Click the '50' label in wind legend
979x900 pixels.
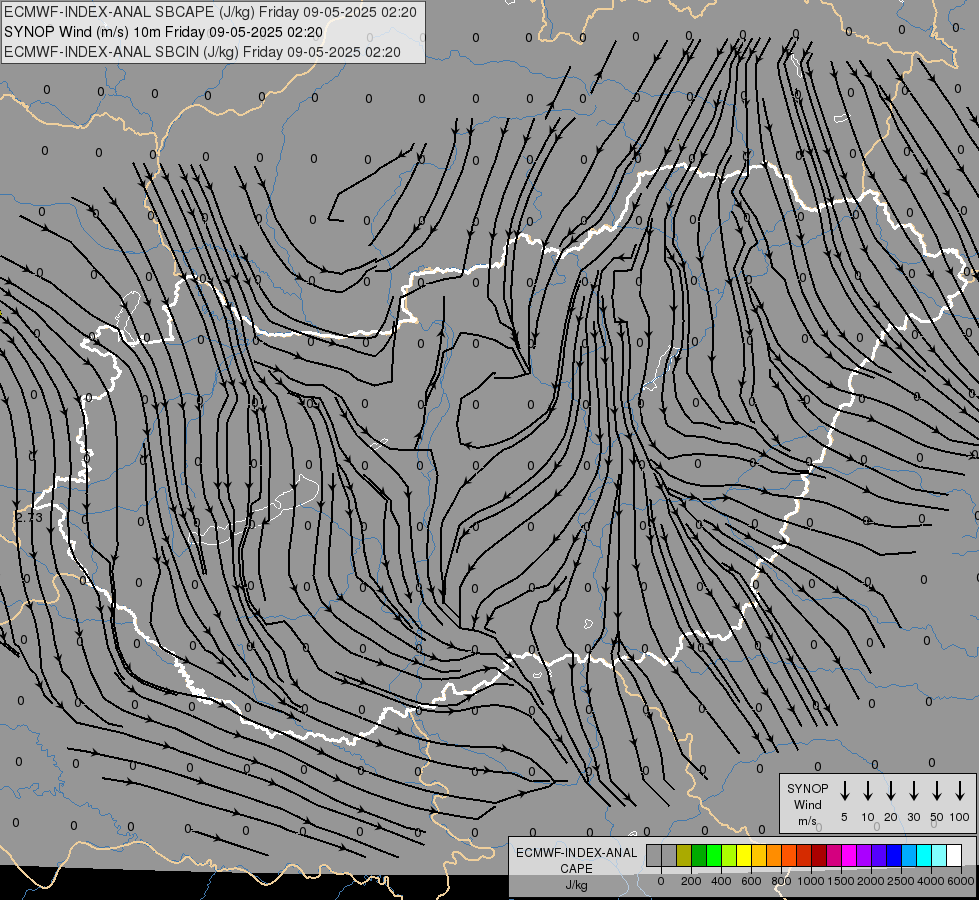[x=937, y=817]
